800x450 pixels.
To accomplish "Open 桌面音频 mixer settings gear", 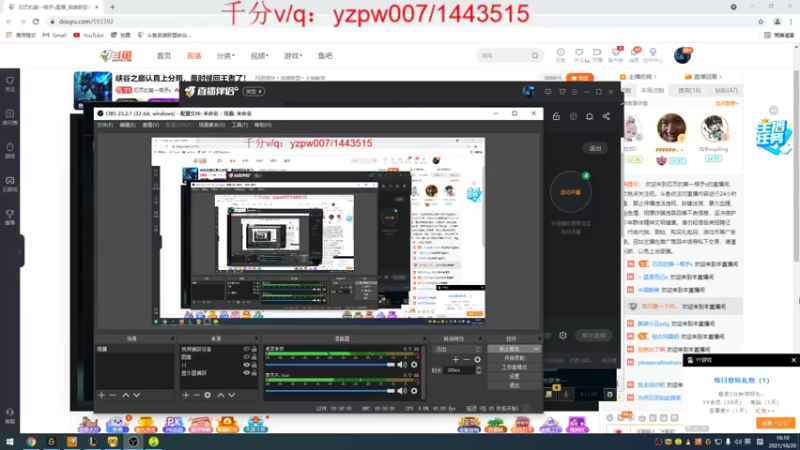I will 414,364.
